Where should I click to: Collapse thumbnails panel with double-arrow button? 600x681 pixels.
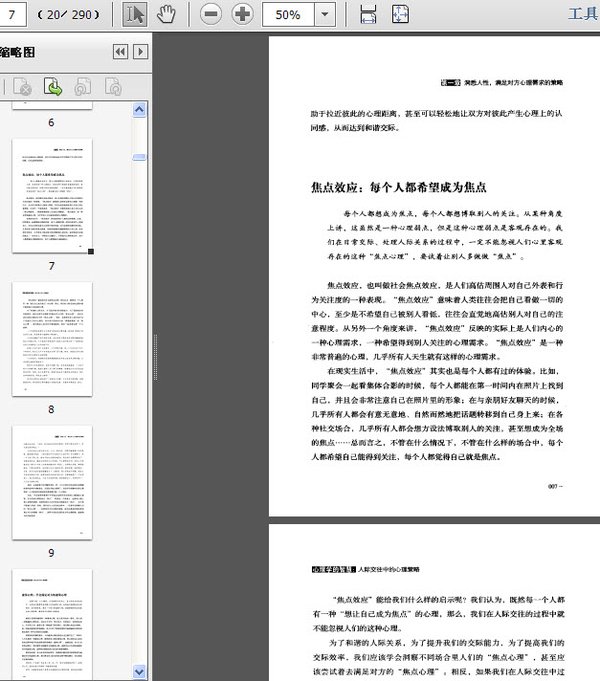pos(120,52)
